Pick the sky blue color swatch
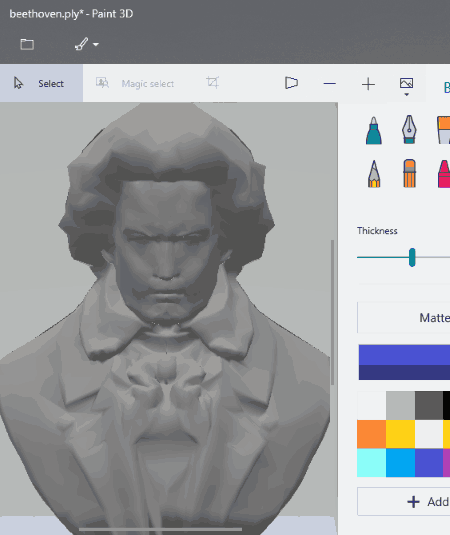The image size is (450, 535). (401, 463)
